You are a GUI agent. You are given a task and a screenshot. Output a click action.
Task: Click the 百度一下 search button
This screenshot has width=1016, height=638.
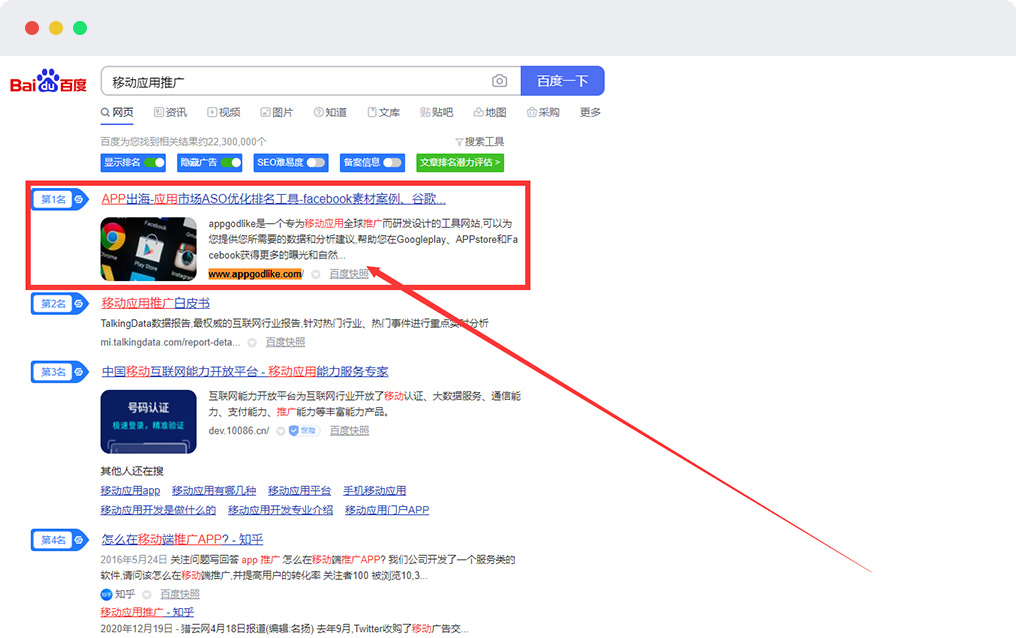tap(562, 81)
